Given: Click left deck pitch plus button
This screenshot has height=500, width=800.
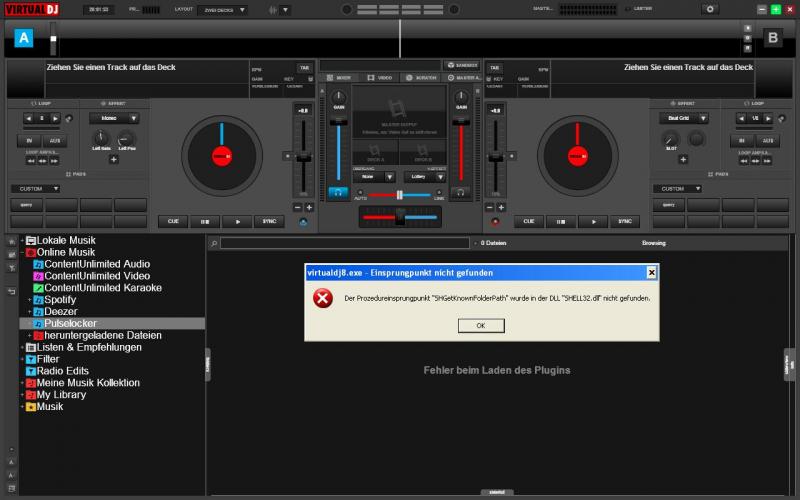Looking at the screenshot, I should pos(309,207).
